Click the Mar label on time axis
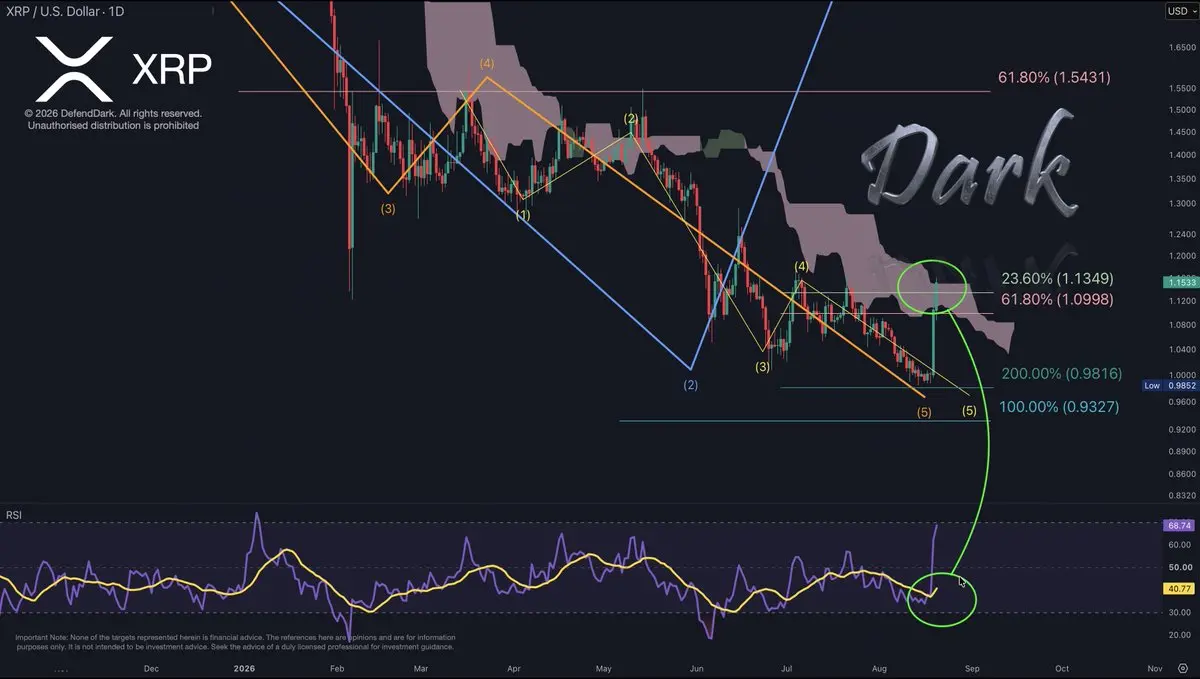 point(422,668)
